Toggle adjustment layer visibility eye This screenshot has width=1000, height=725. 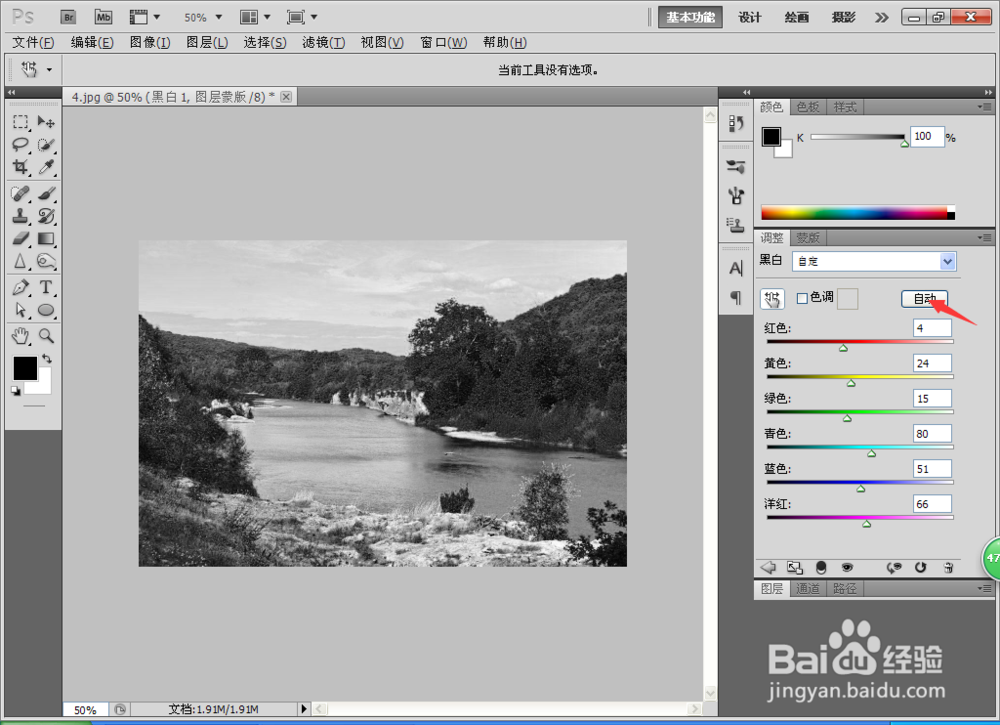(x=847, y=567)
